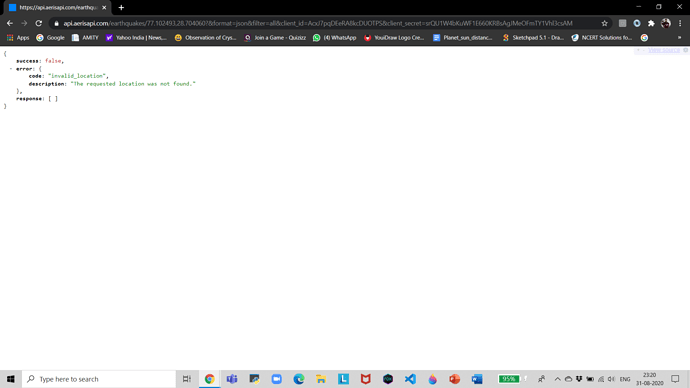Viewport: 690px width, 388px height.
Task: Click the success false value
Action: pos(53,61)
